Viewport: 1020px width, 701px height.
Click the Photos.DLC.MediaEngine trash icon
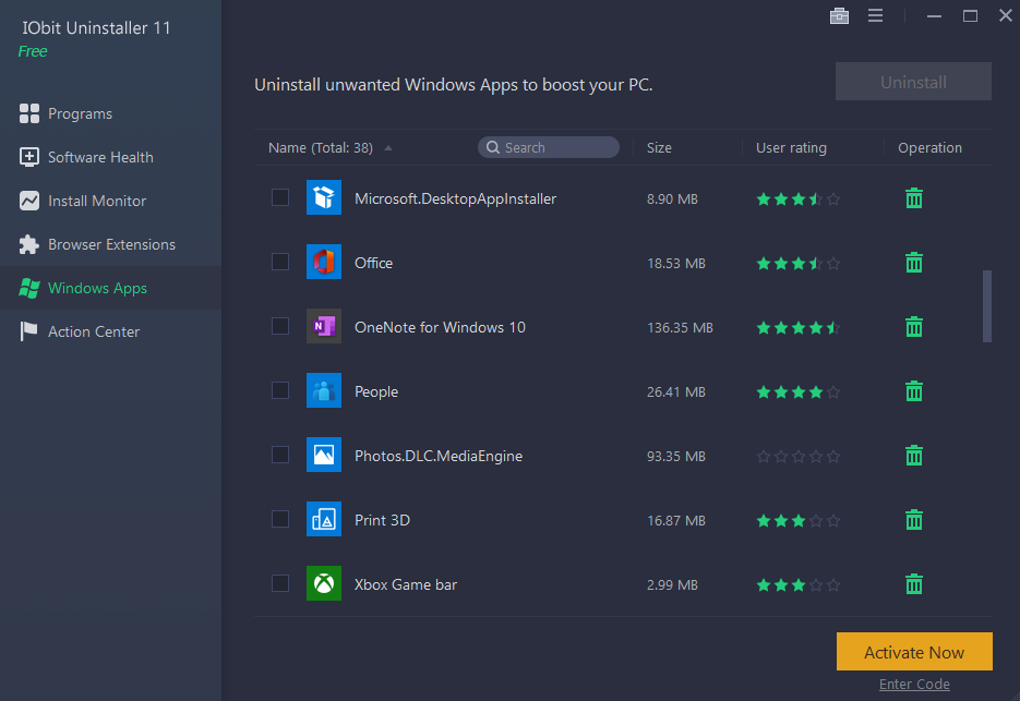914,456
